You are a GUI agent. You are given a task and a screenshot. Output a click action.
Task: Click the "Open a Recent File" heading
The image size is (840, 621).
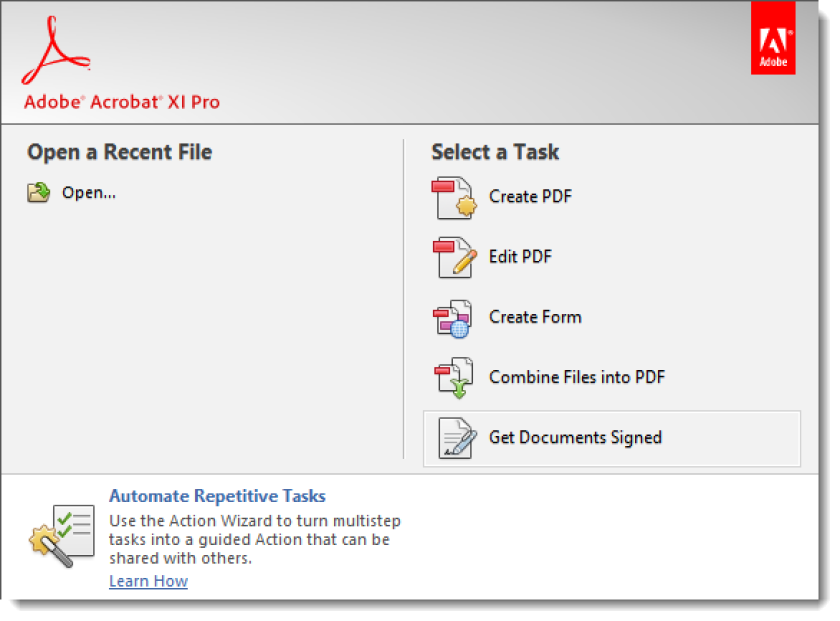click(x=120, y=152)
